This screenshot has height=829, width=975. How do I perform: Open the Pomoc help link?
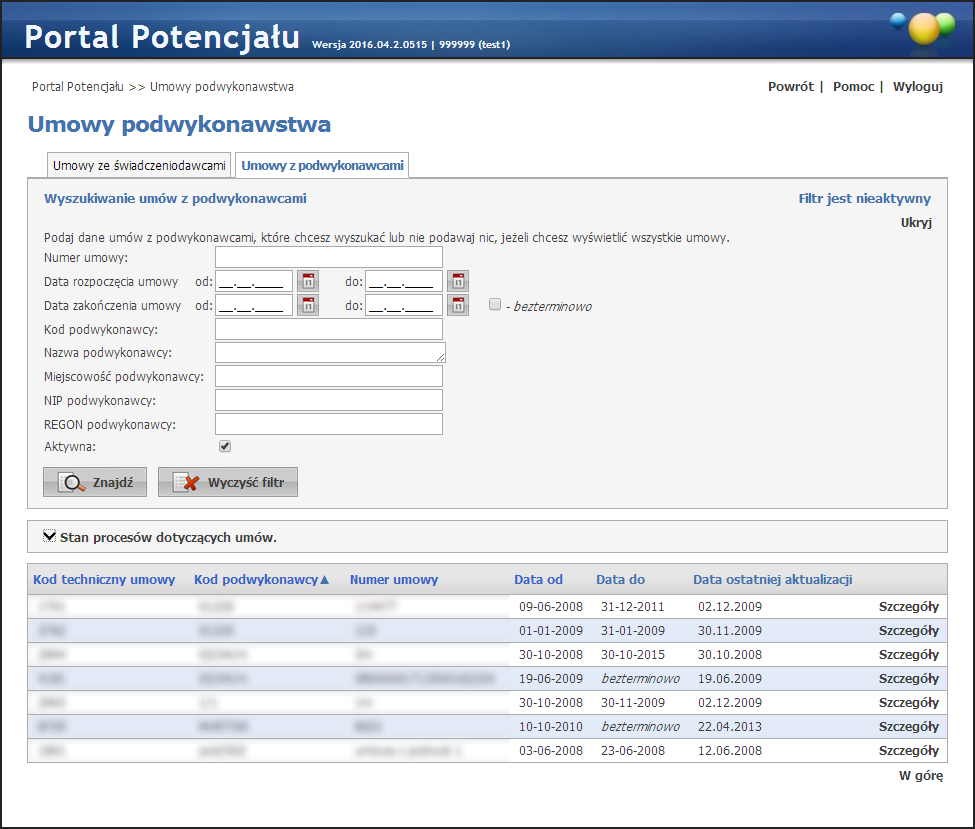point(853,87)
